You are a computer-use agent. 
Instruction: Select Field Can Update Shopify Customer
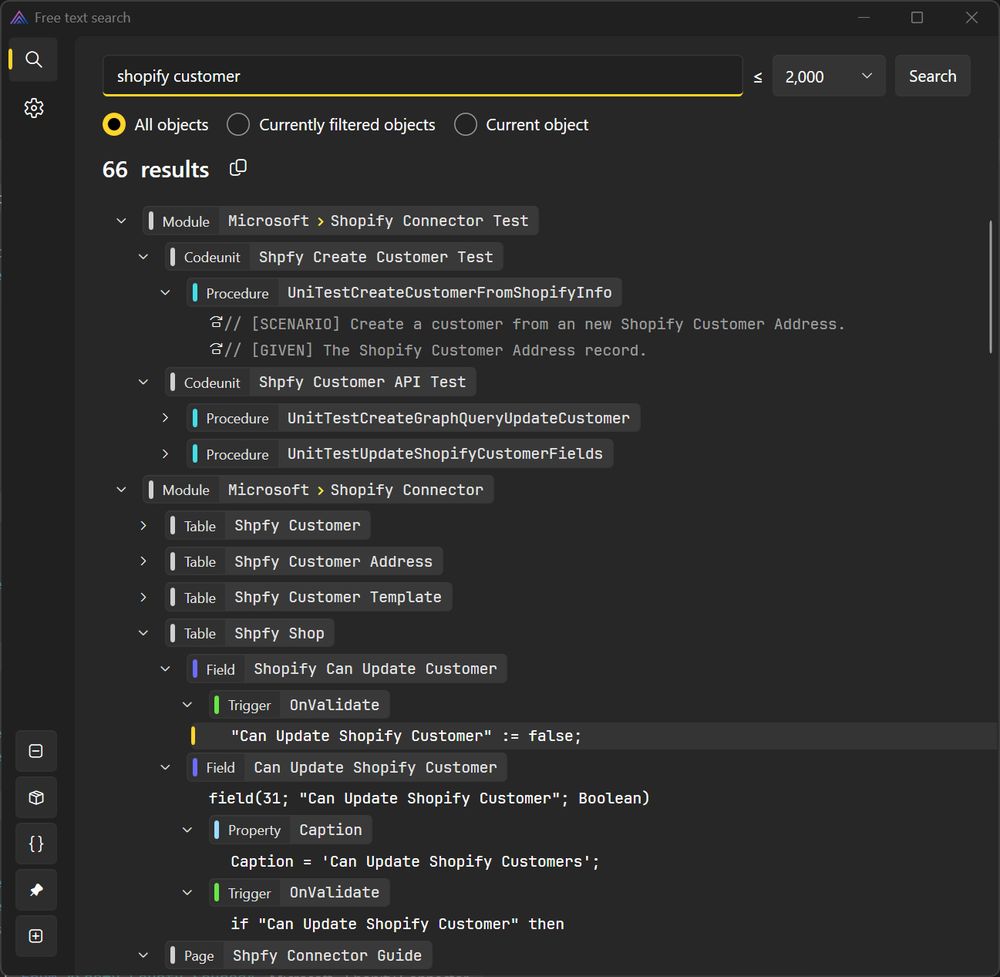(346, 767)
